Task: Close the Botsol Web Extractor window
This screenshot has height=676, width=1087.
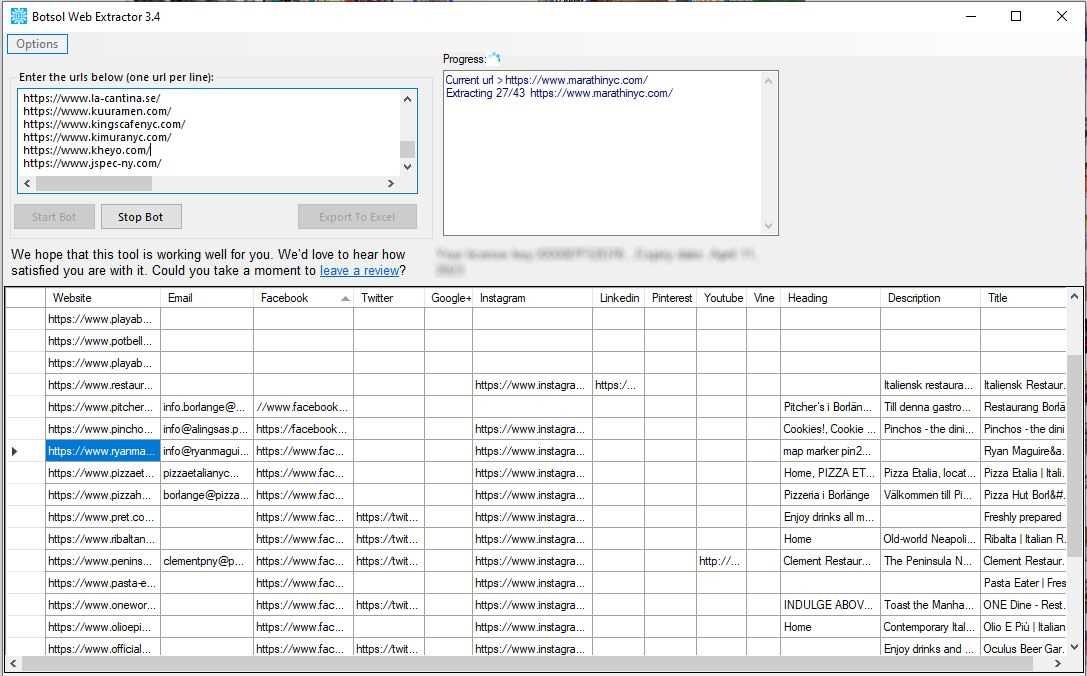Action: [1061, 16]
